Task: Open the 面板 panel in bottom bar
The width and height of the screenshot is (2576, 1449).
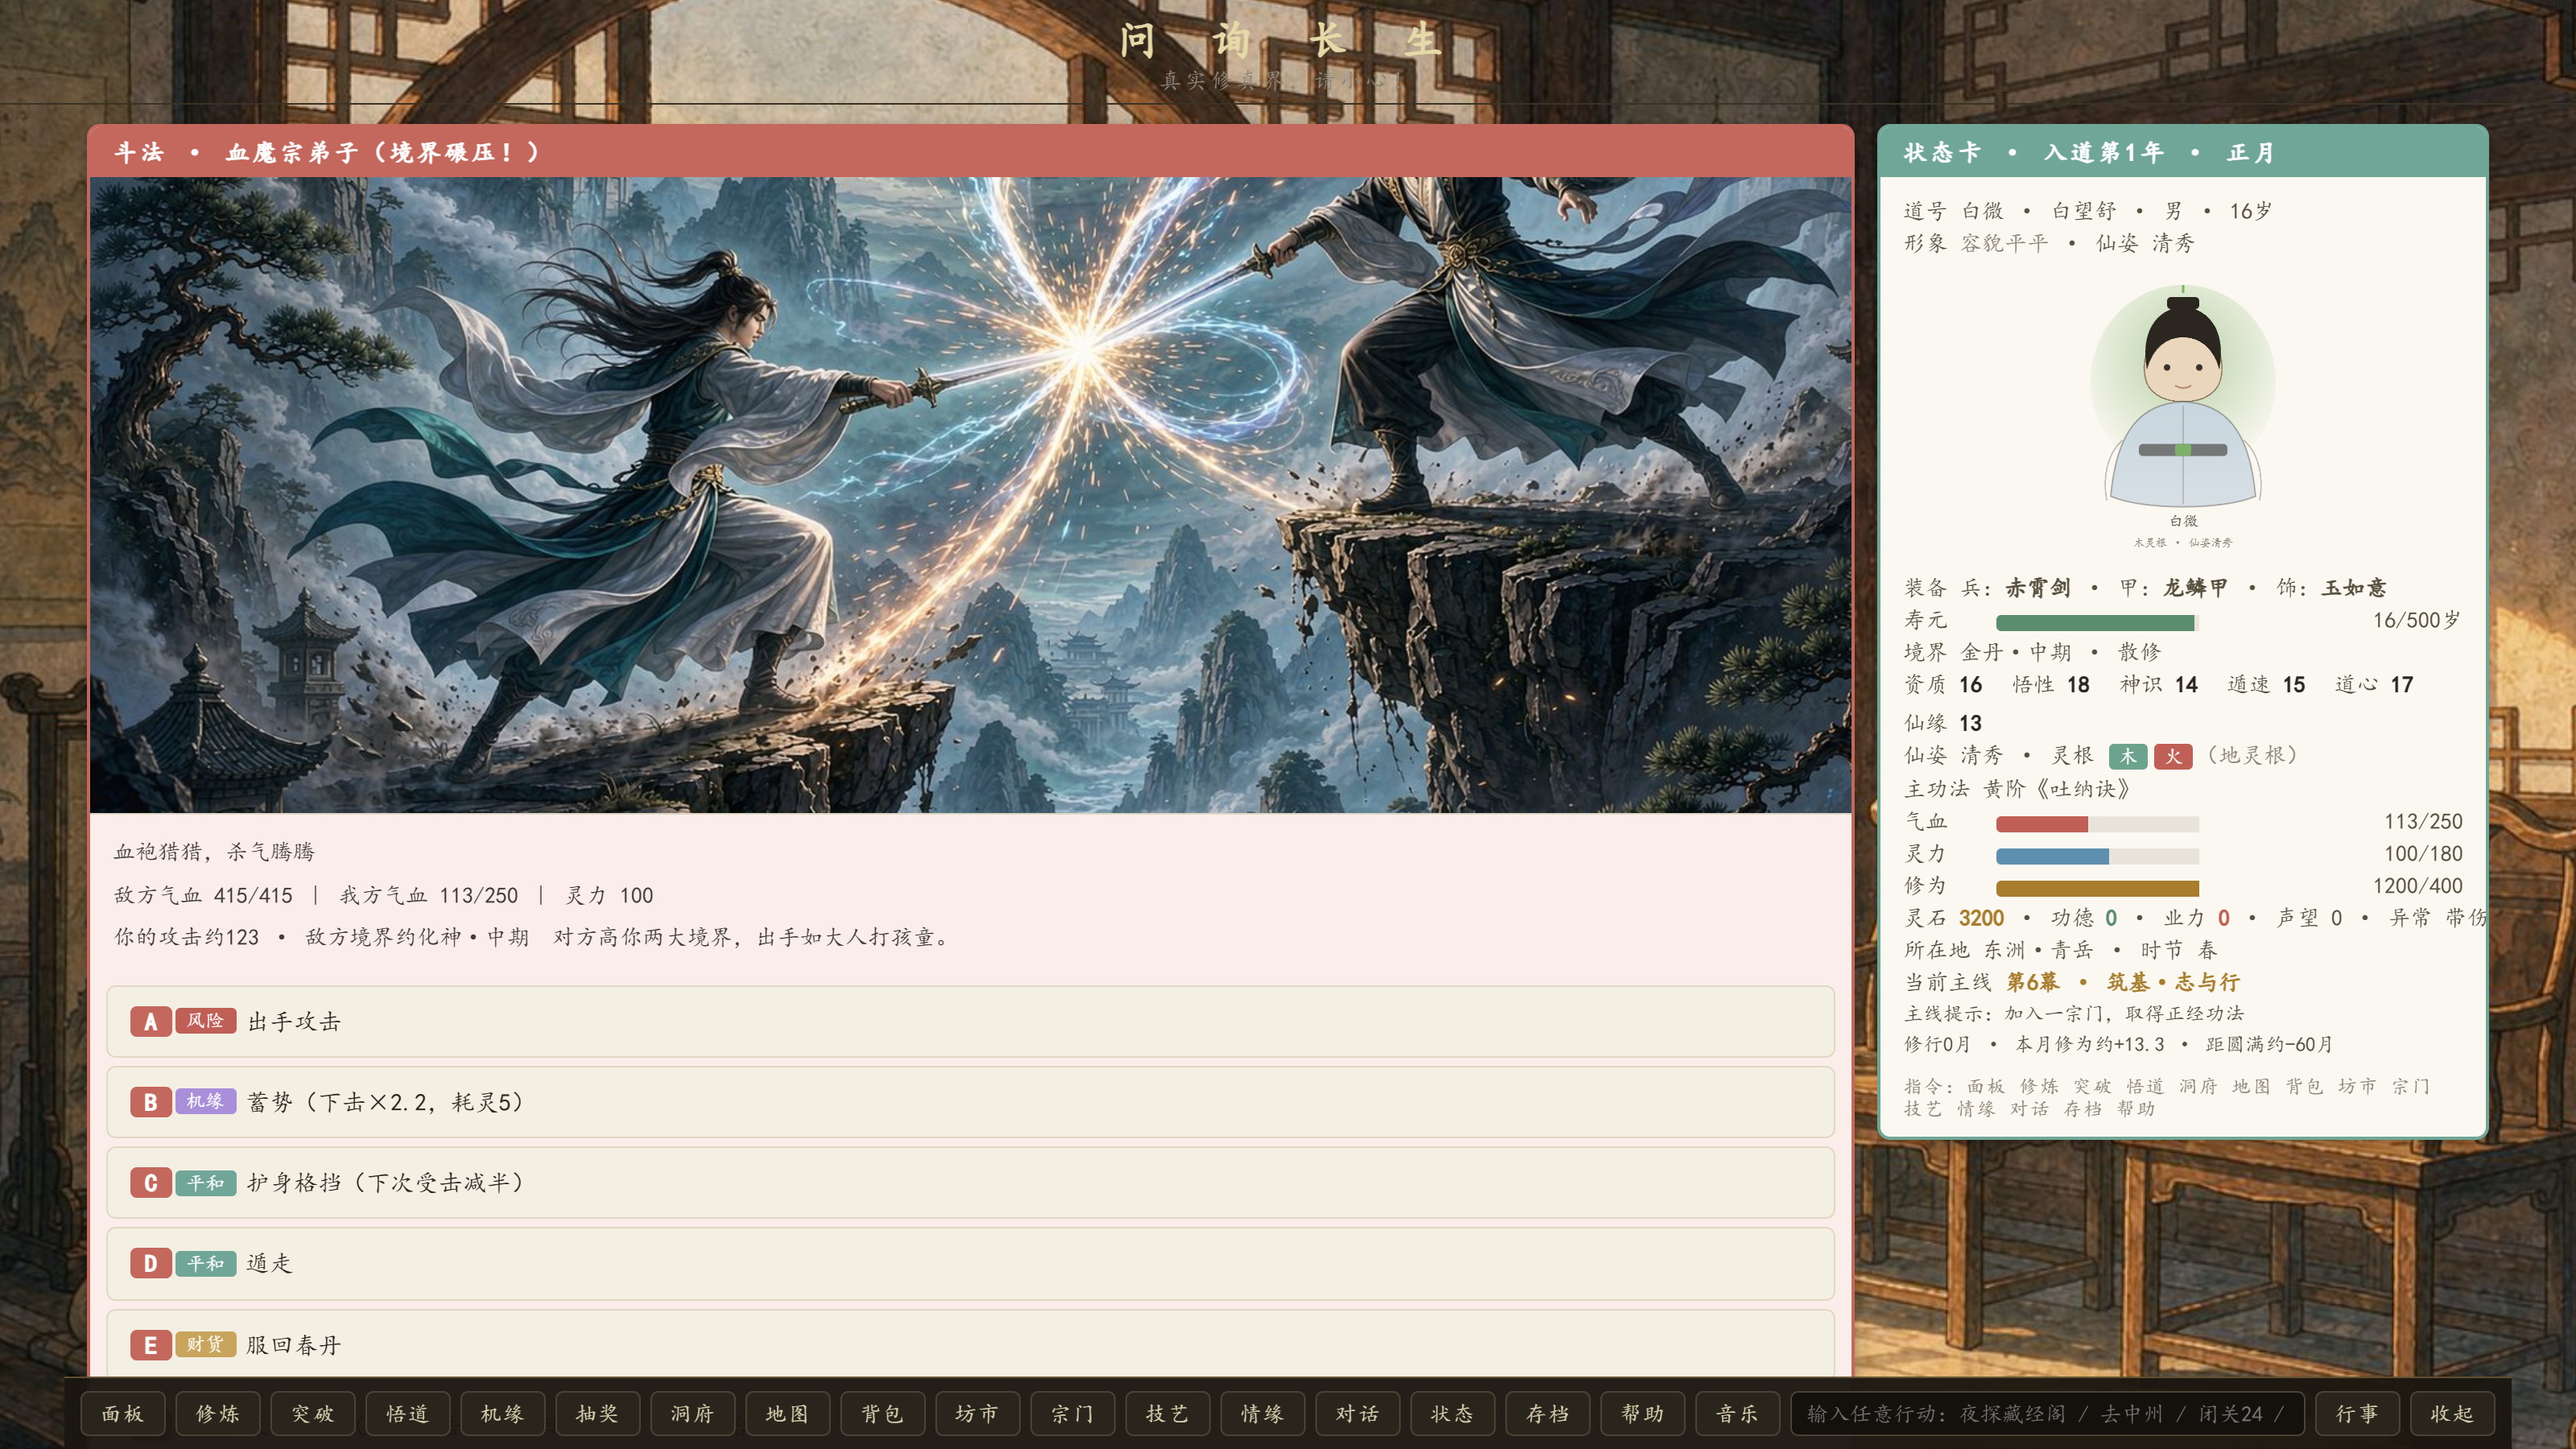Action: [x=123, y=1413]
